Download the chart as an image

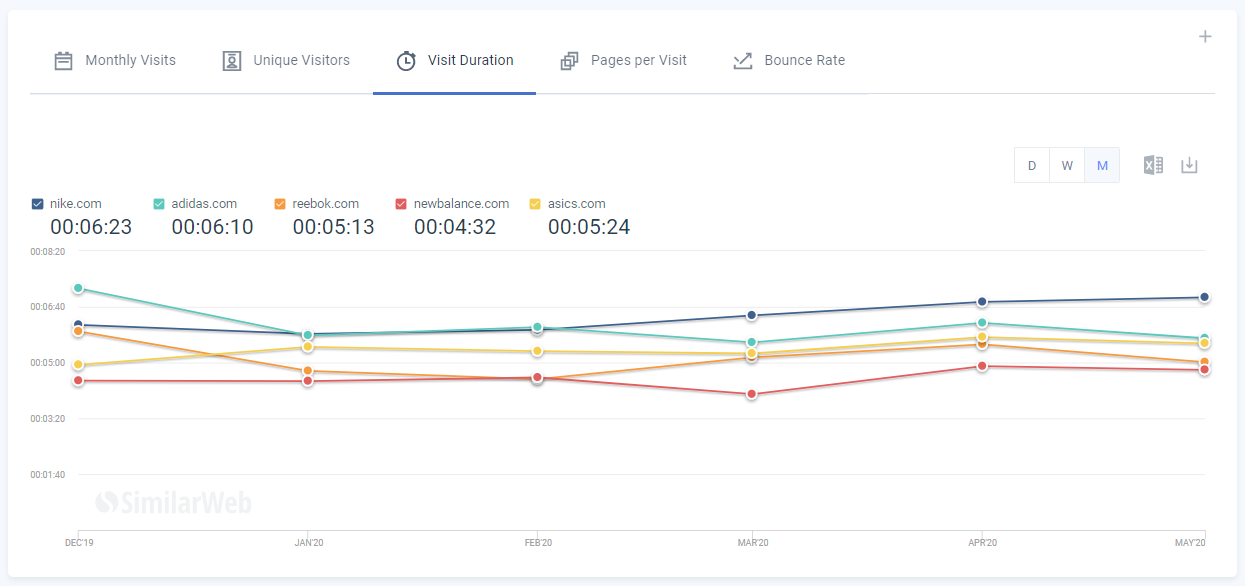click(x=1189, y=165)
